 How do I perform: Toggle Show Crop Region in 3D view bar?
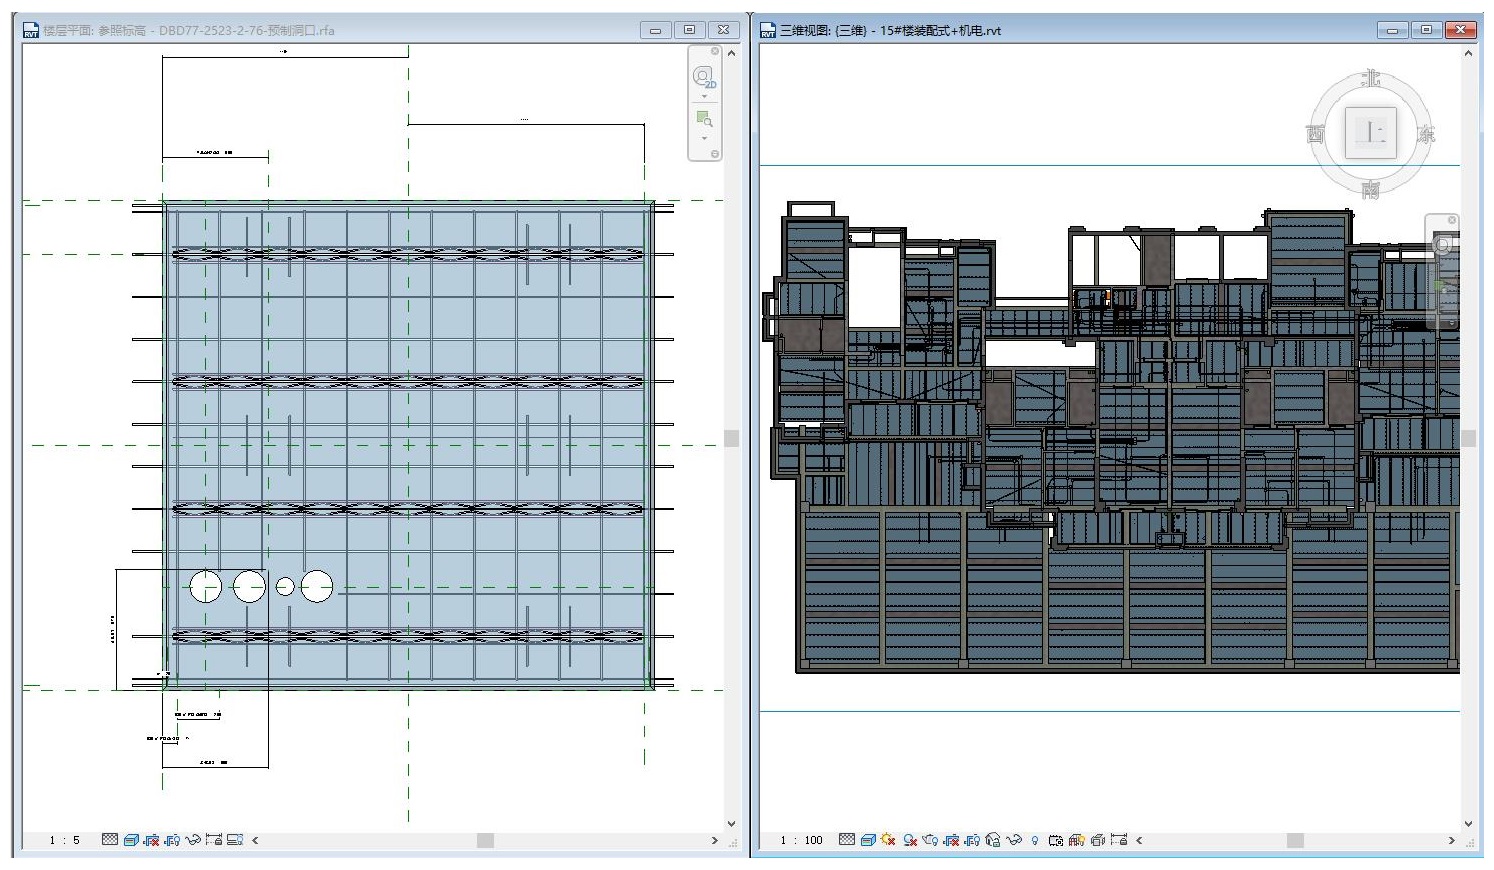tap(971, 840)
